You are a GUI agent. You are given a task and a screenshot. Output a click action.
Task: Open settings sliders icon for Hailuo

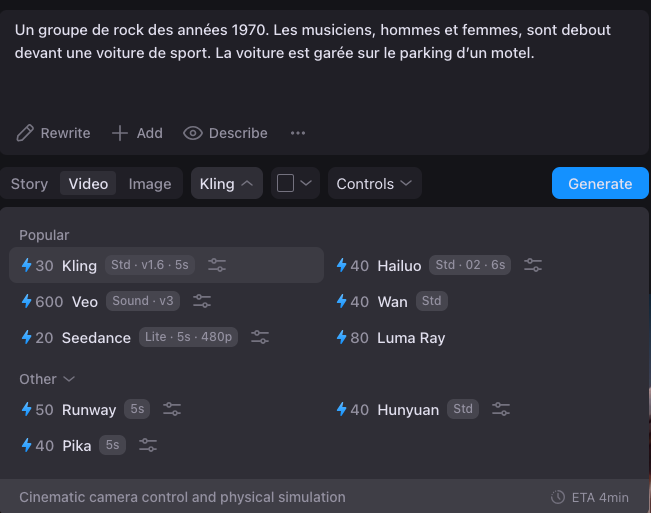(533, 265)
